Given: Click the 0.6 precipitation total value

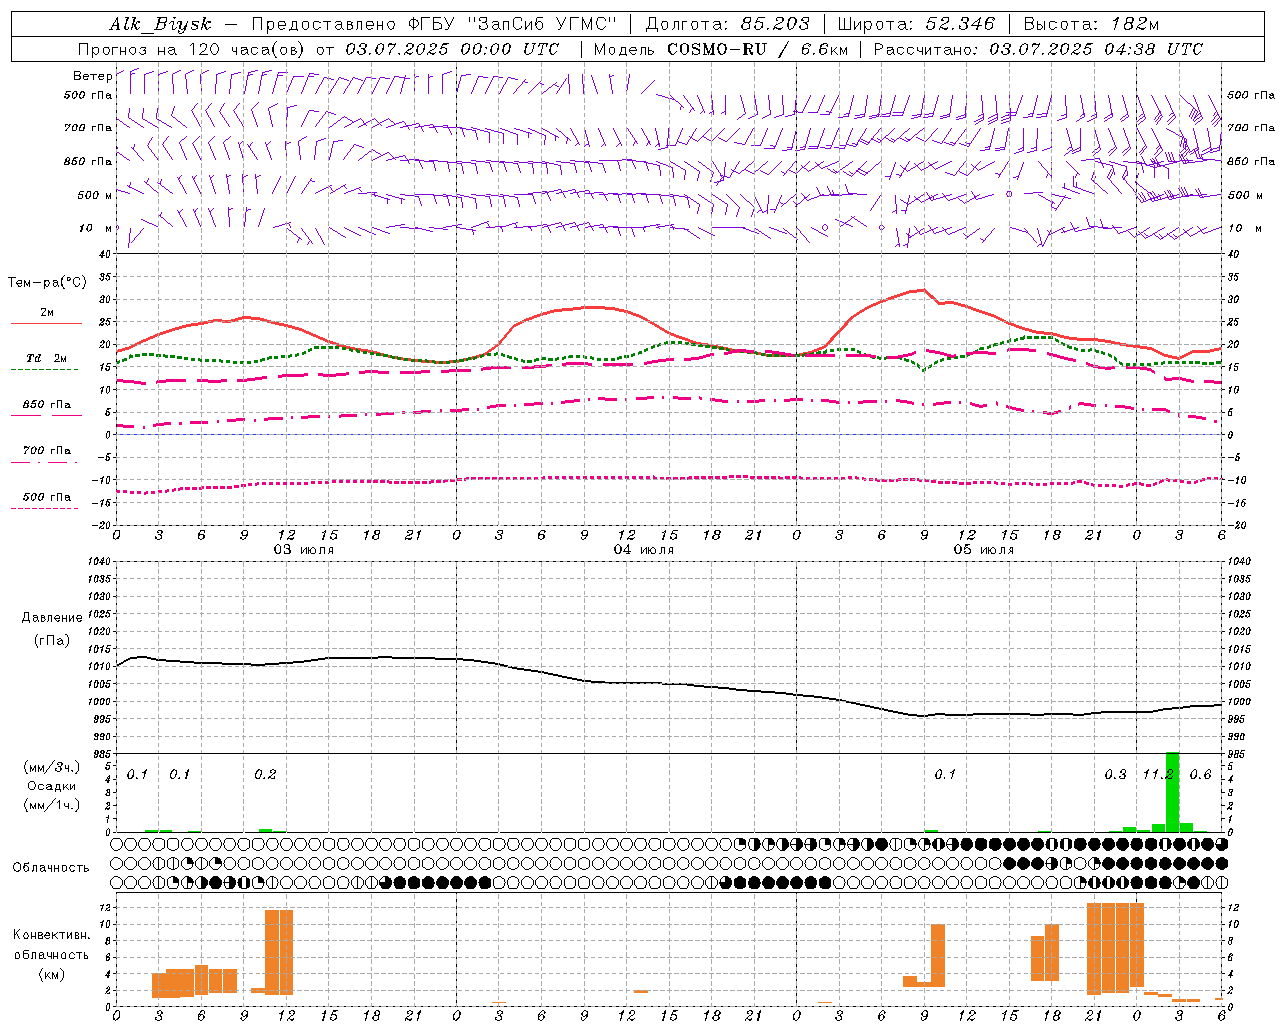Looking at the screenshot, I should 1201,774.
